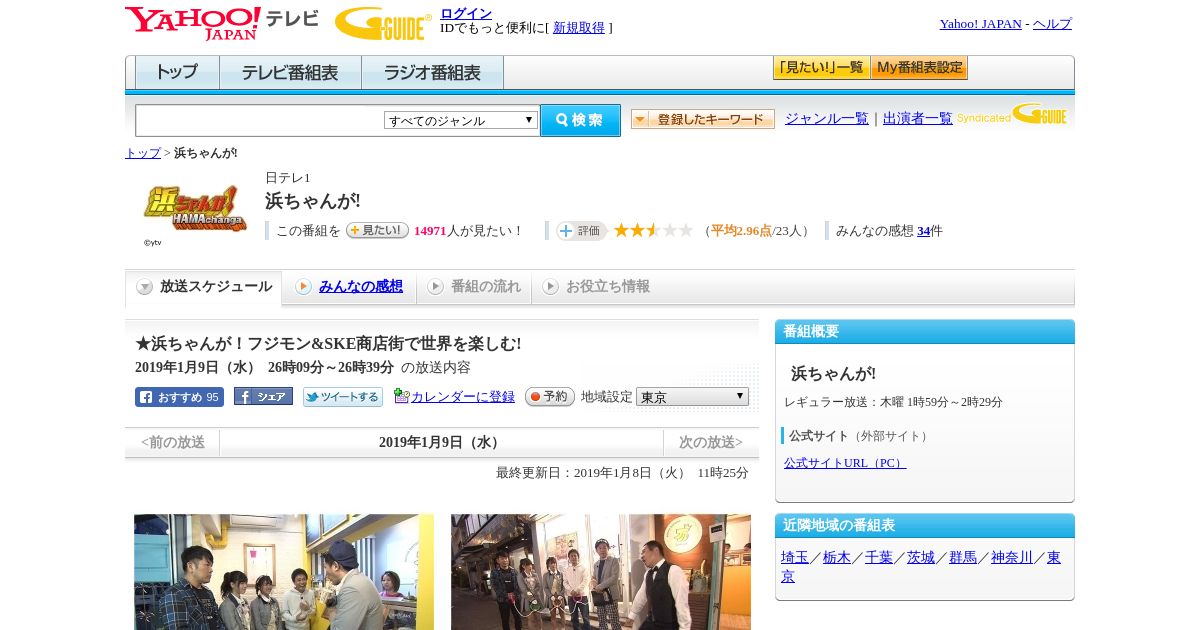Click the Facebook シェア button
The height and width of the screenshot is (630, 1200).
pos(263,396)
